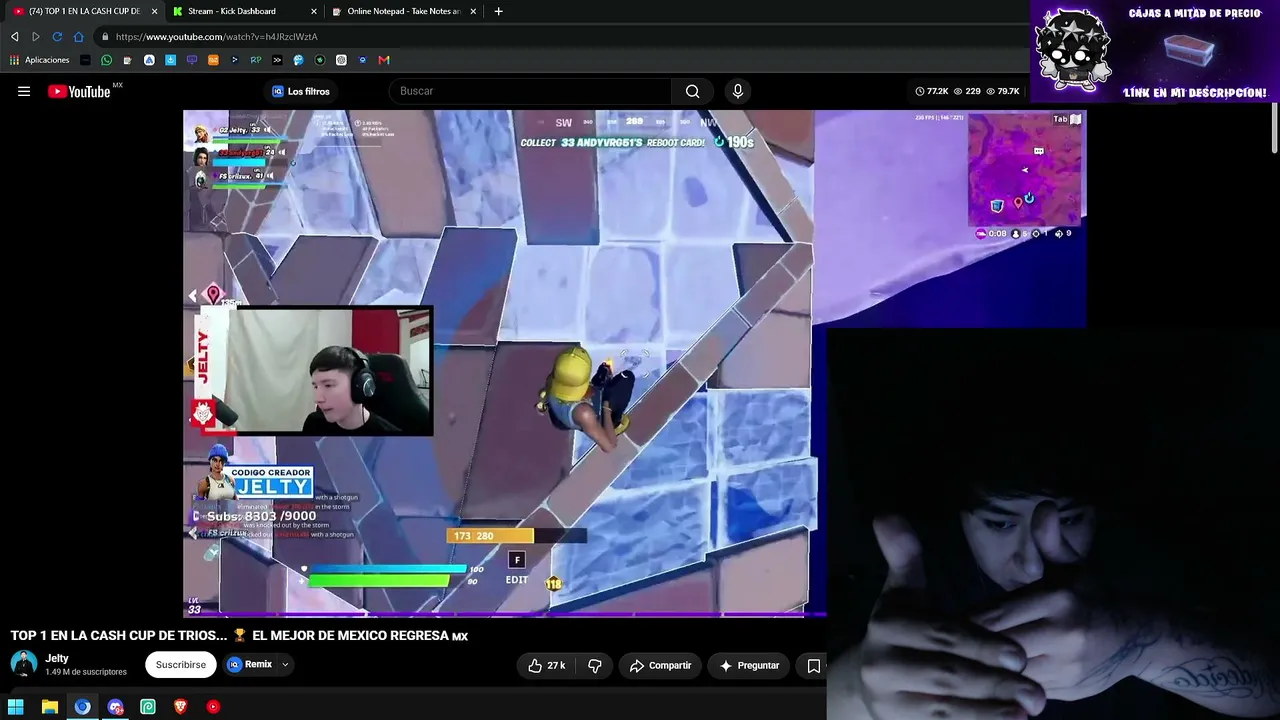Open the Los filtros button
Viewport: 1280px width, 720px height.
point(301,91)
